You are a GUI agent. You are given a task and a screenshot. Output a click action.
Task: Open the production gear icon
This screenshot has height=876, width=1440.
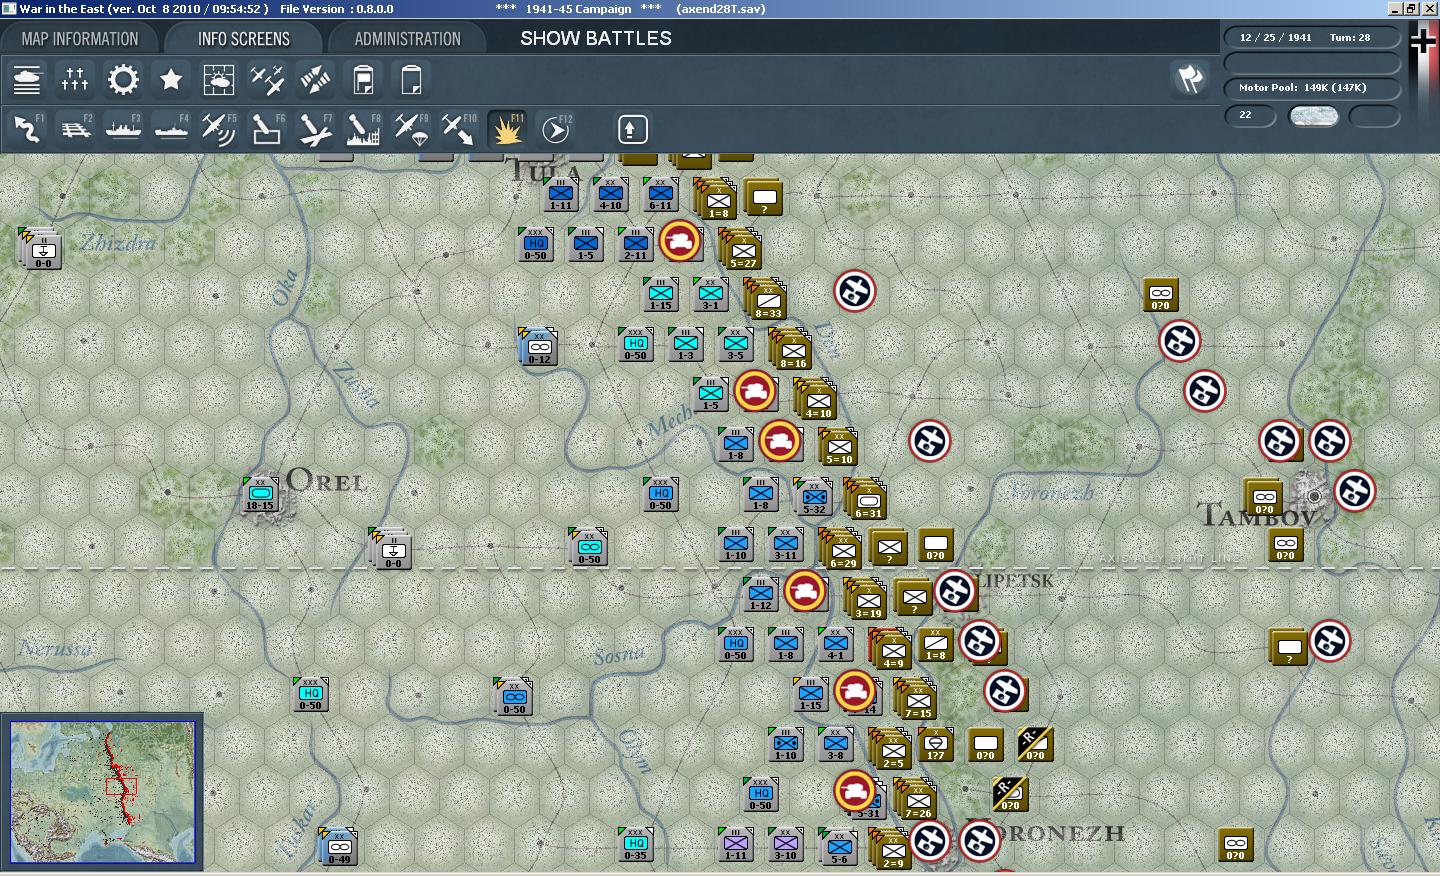pos(123,79)
